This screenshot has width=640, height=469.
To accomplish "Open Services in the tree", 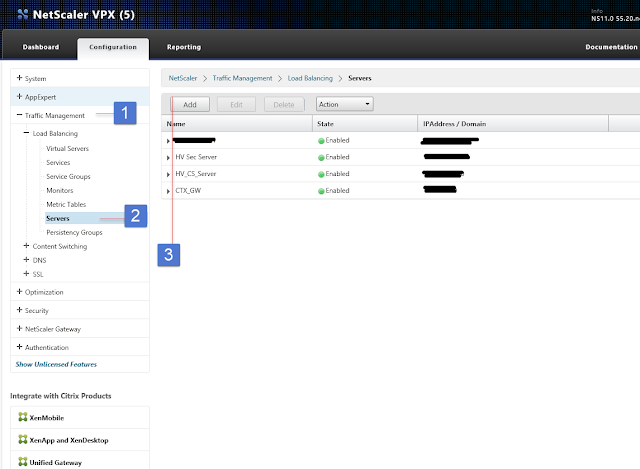I will click(58, 162).
